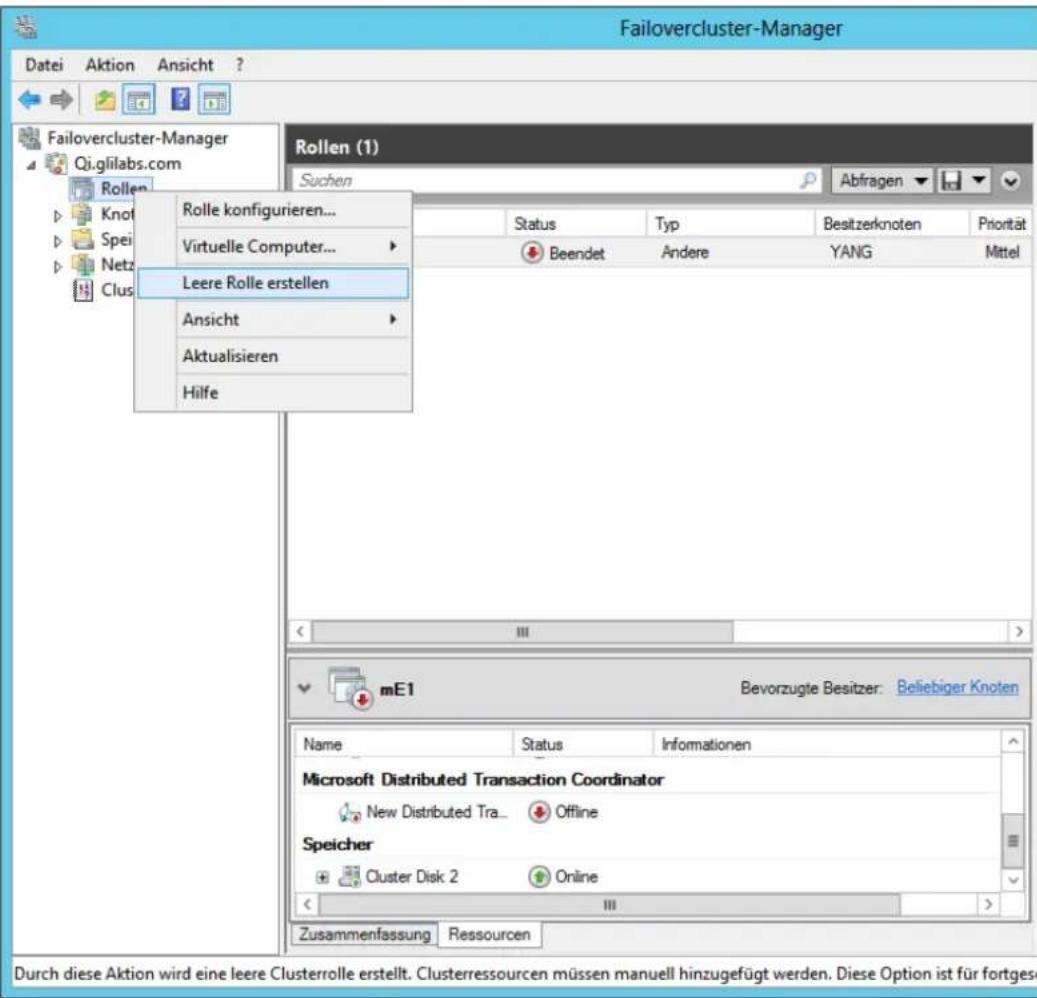Switch to the Zusammenfassung tab
This screenshot has width=1037, height=998.
(364, 934)
